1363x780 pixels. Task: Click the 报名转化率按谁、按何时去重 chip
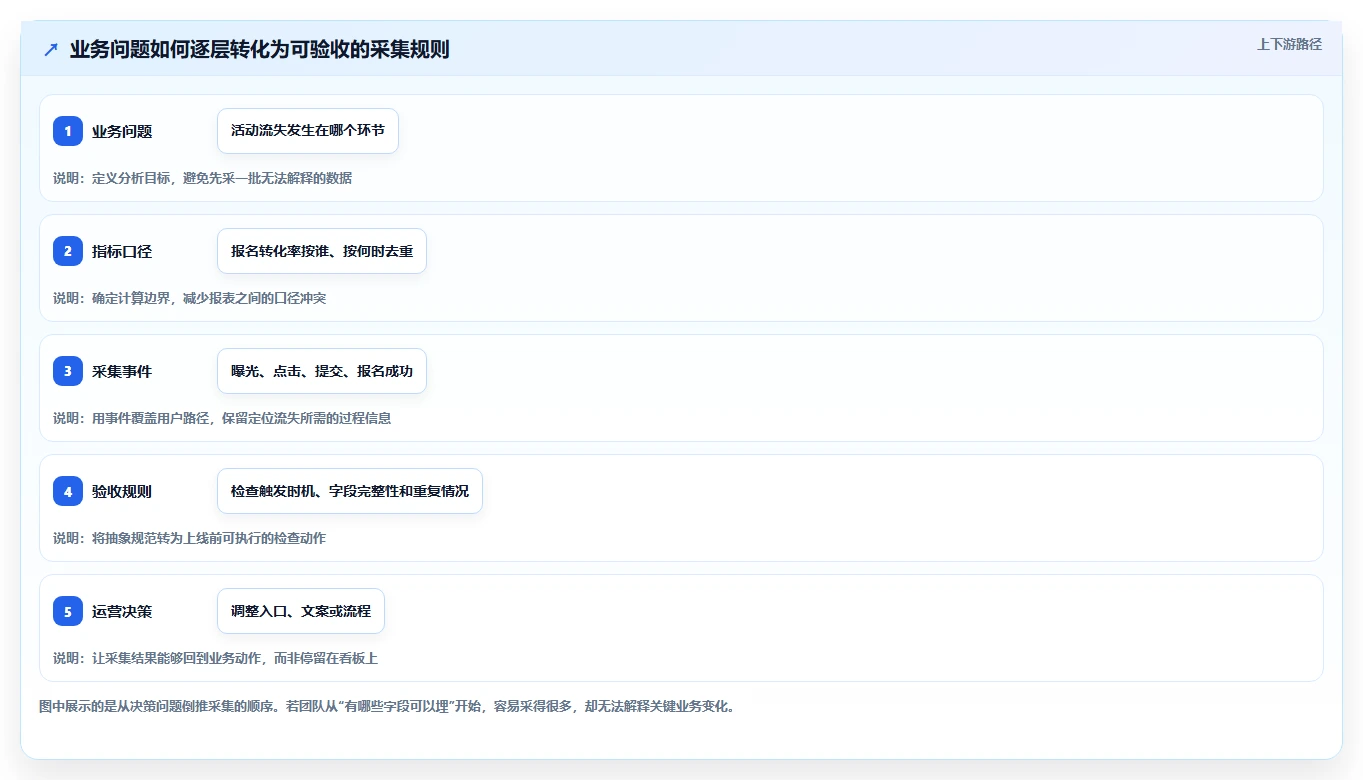[x=322, y=251]
